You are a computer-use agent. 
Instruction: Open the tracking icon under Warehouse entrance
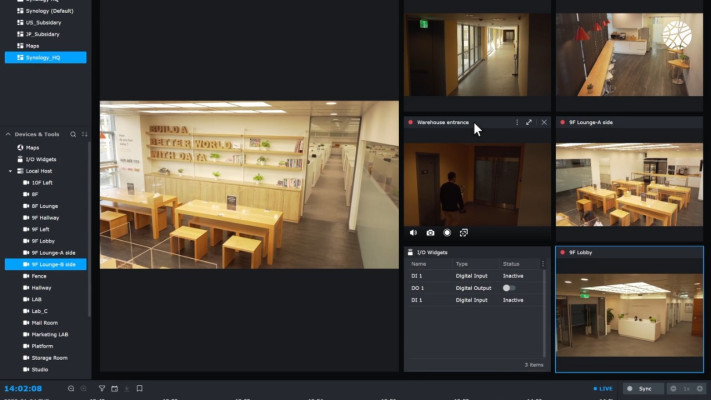point(464,233)
